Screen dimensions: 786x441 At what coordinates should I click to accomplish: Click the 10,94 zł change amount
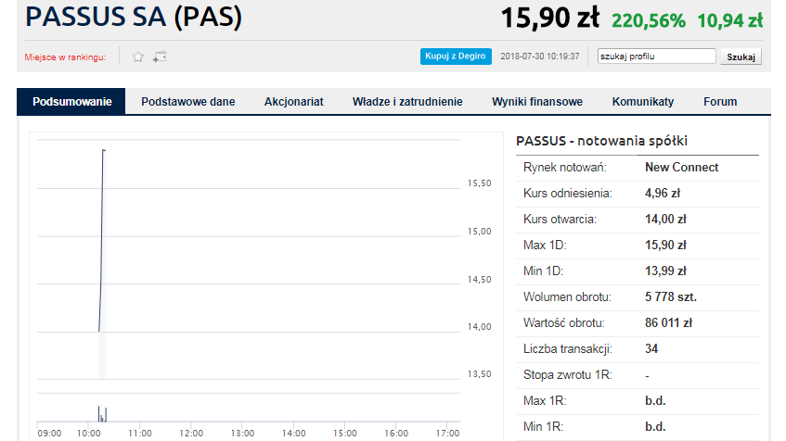coord(730,21)
